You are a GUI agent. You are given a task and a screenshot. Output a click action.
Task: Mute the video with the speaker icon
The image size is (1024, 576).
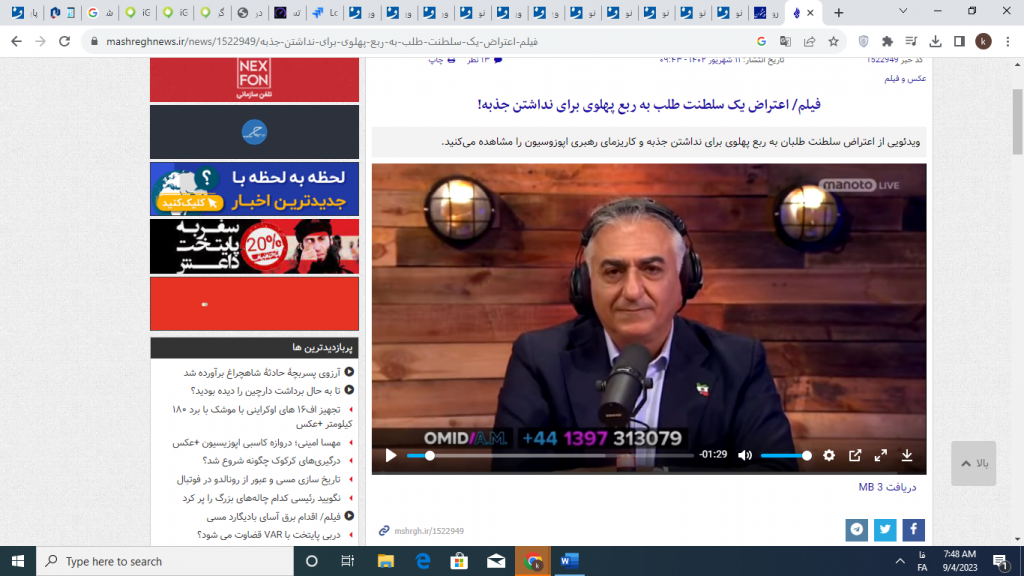coord(745,456)
